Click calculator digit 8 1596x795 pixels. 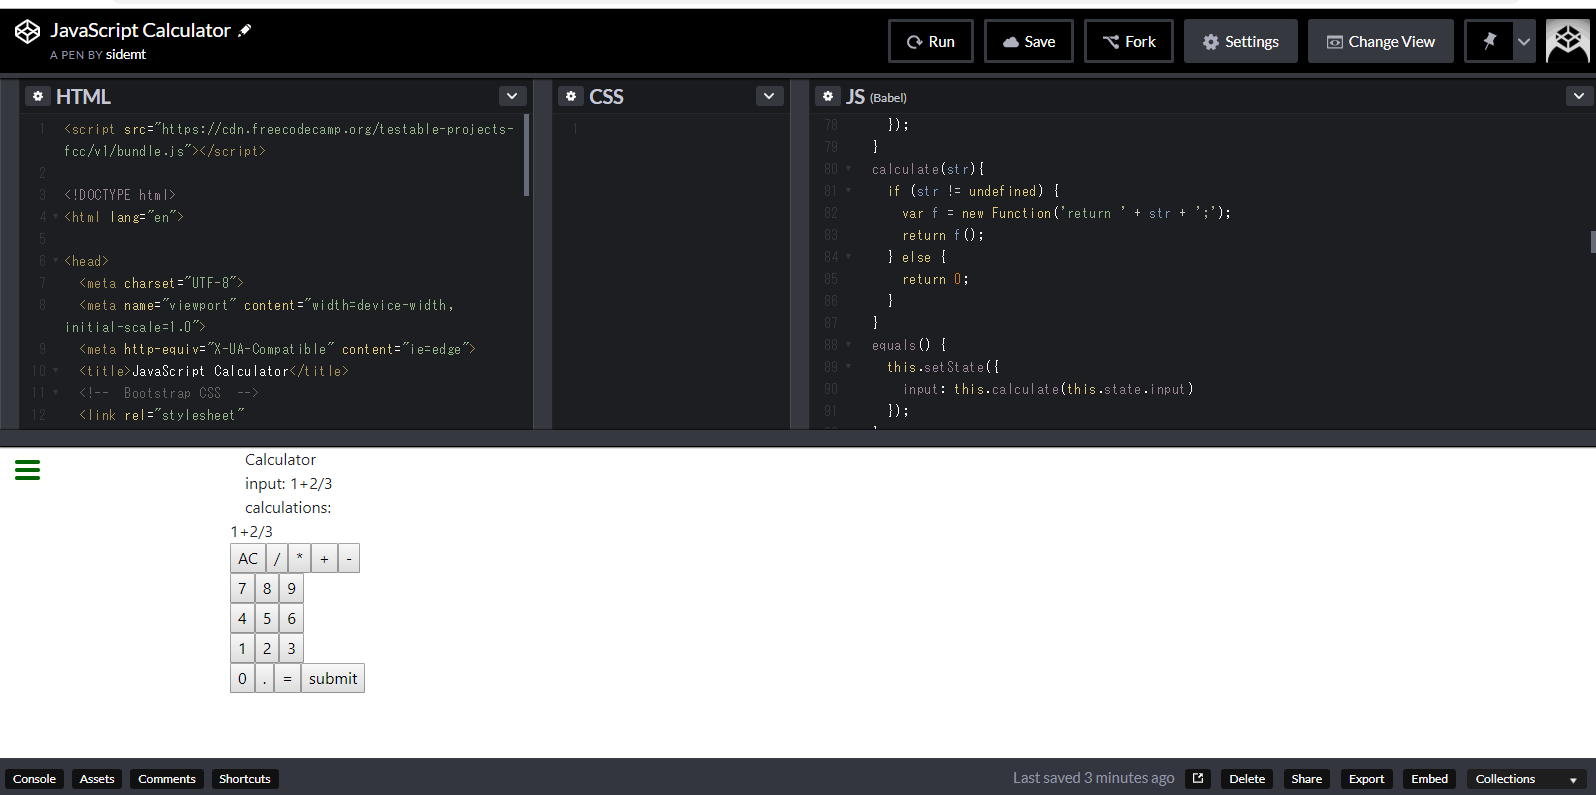point(267,588)
